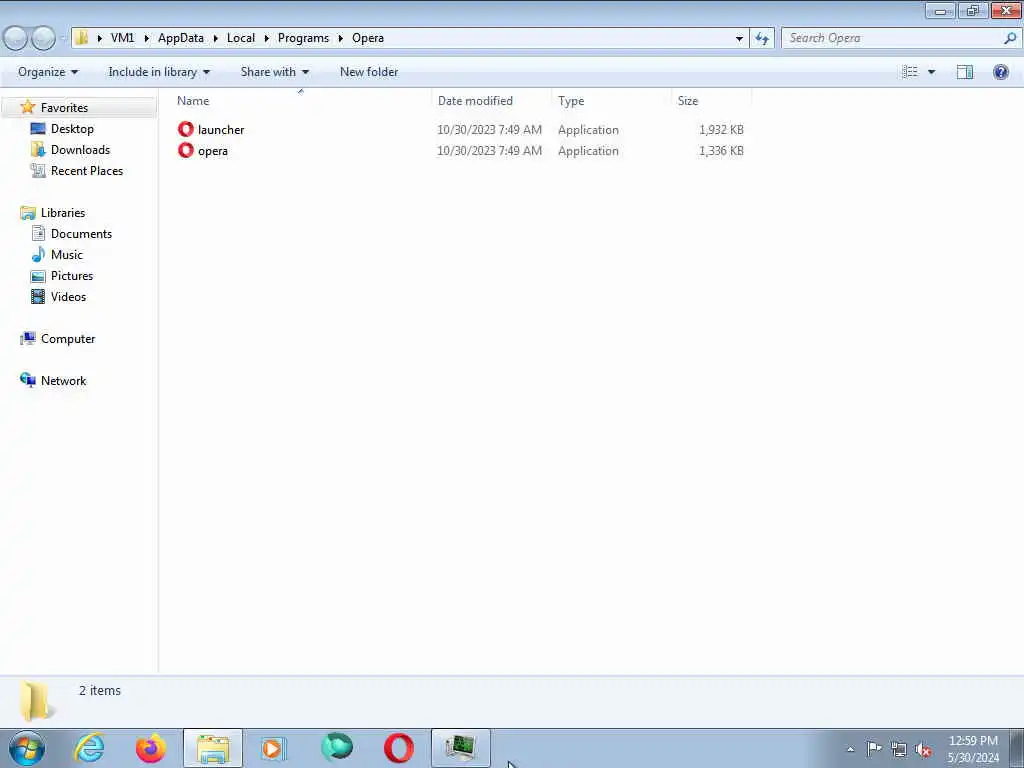Launch Internet Explorer from taskbar
Screen dimensions: 1024x768
click(x=89, y=748)
